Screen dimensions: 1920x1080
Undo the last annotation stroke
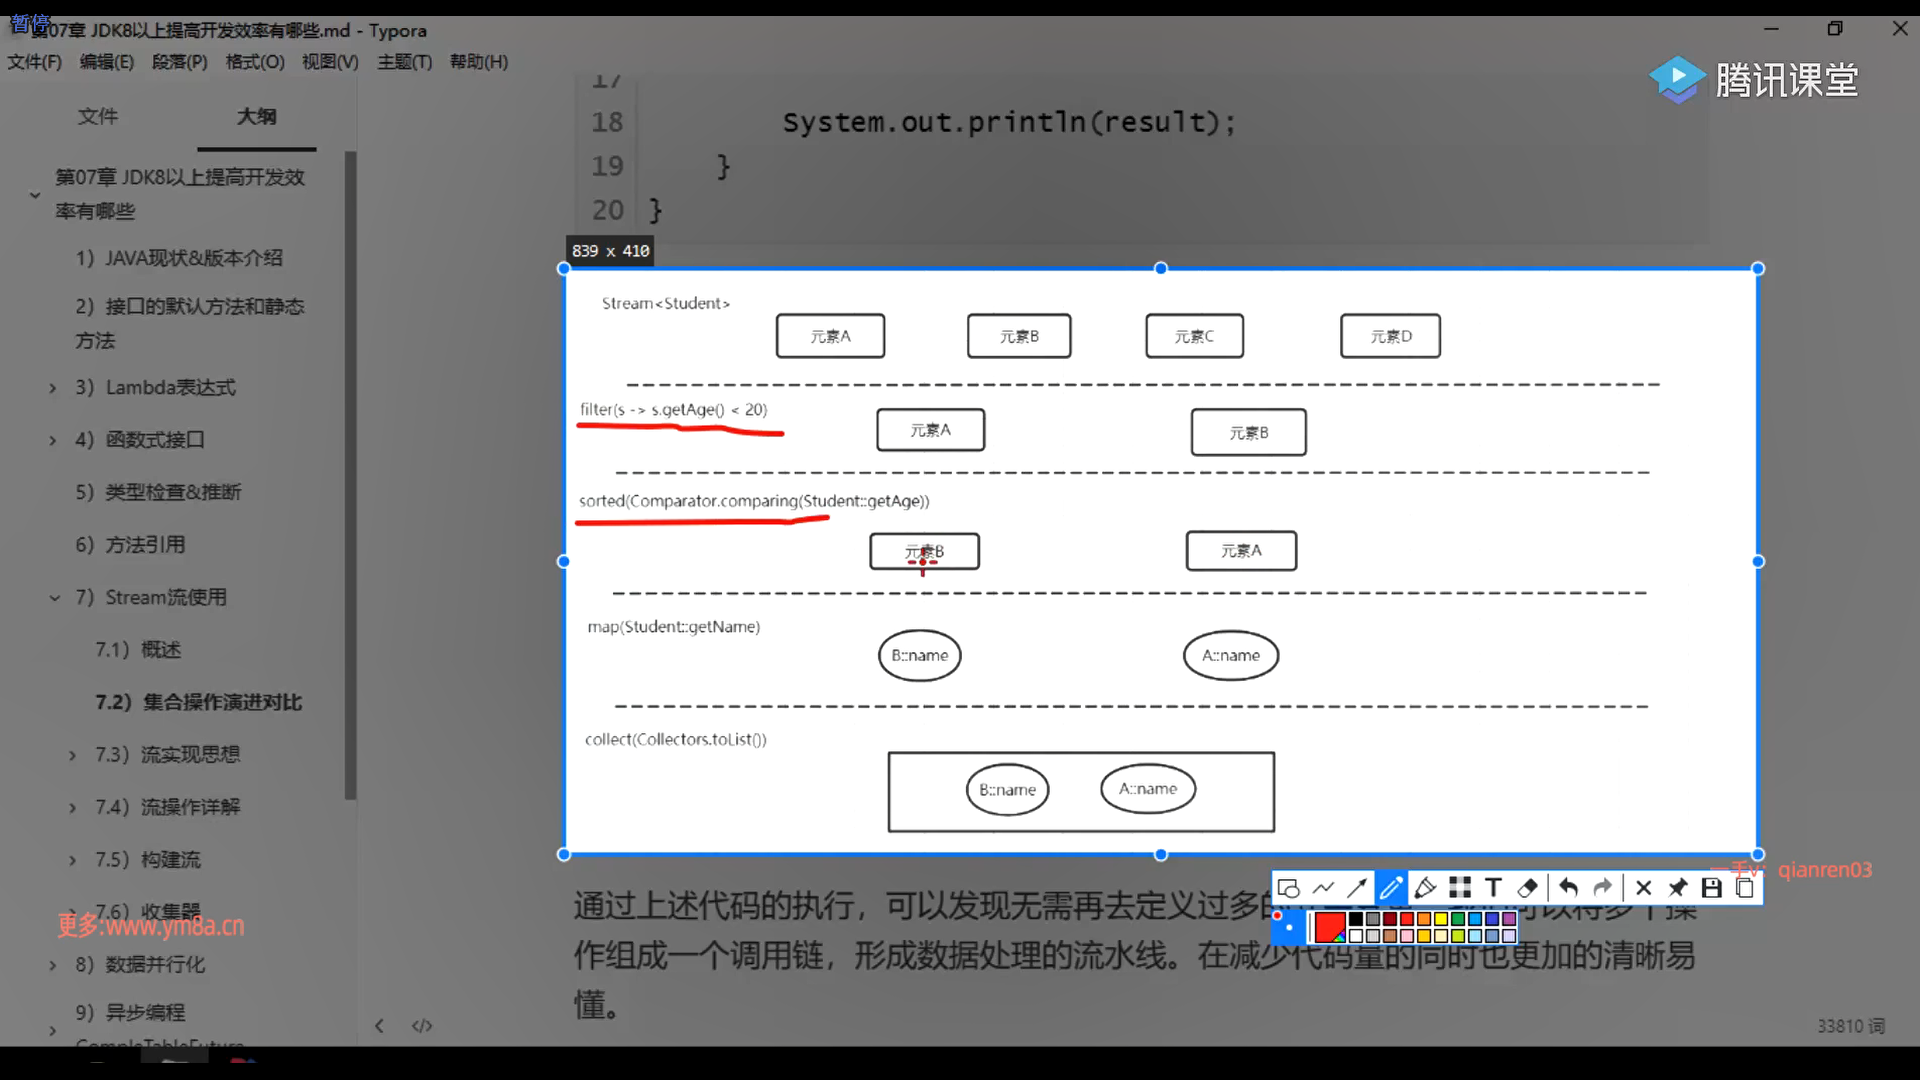(1568, 888)
